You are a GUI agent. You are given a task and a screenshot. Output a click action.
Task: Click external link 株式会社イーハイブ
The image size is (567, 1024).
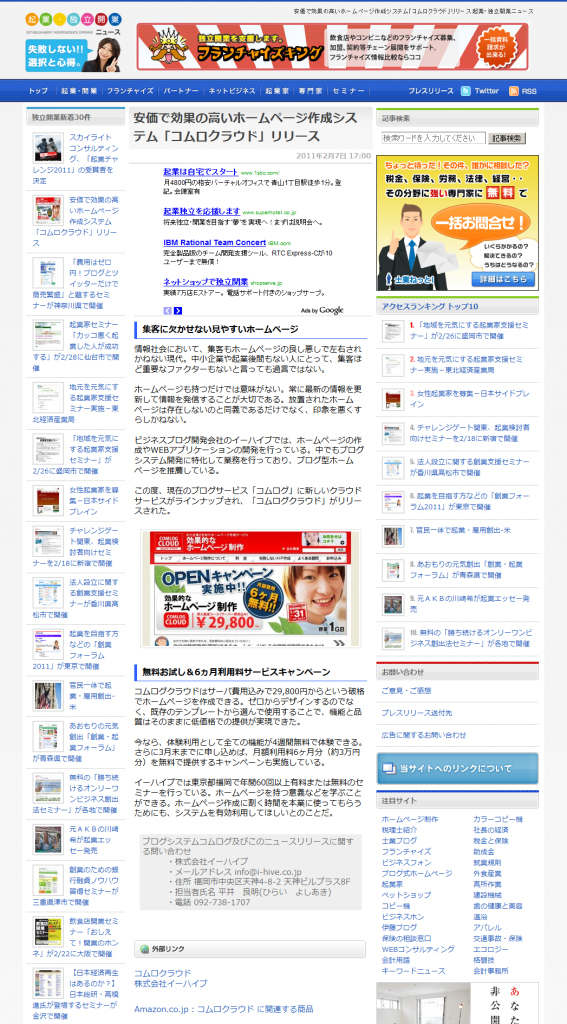coord(170,983)
